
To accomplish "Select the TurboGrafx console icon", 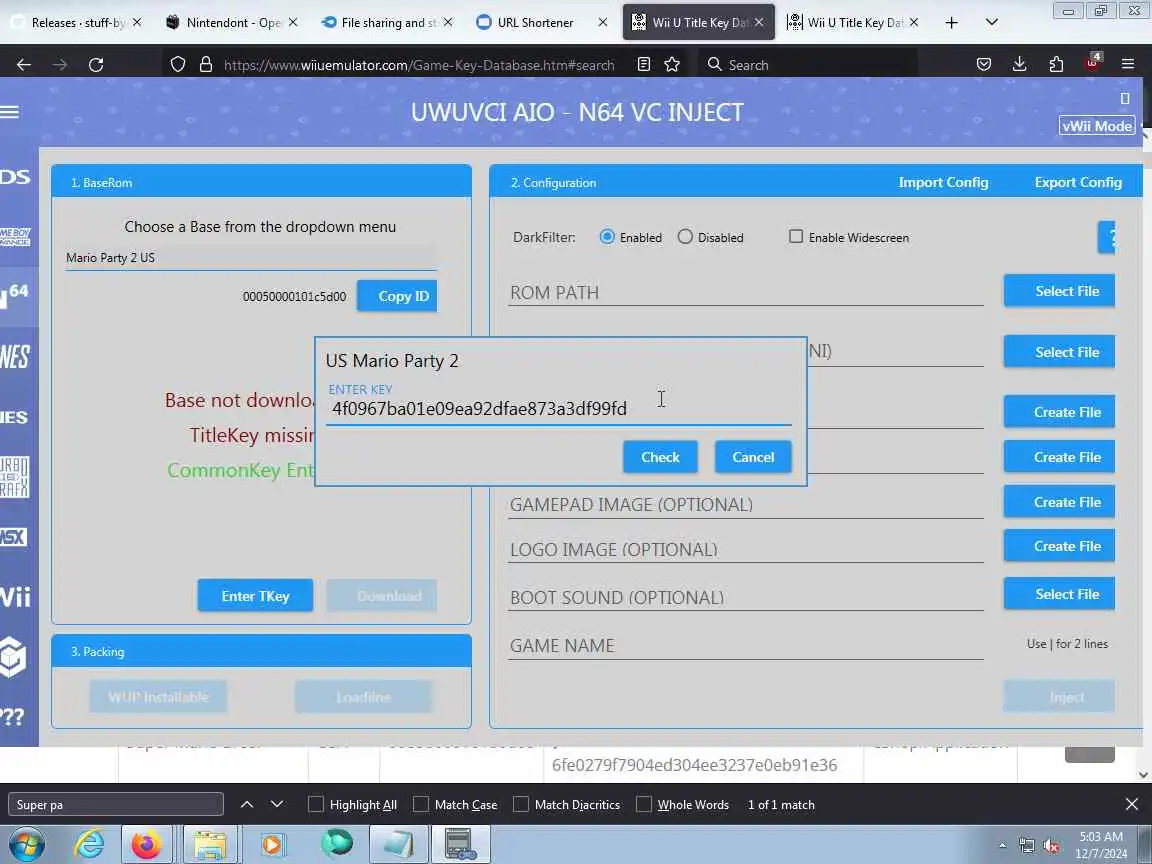I will (15, 477).
